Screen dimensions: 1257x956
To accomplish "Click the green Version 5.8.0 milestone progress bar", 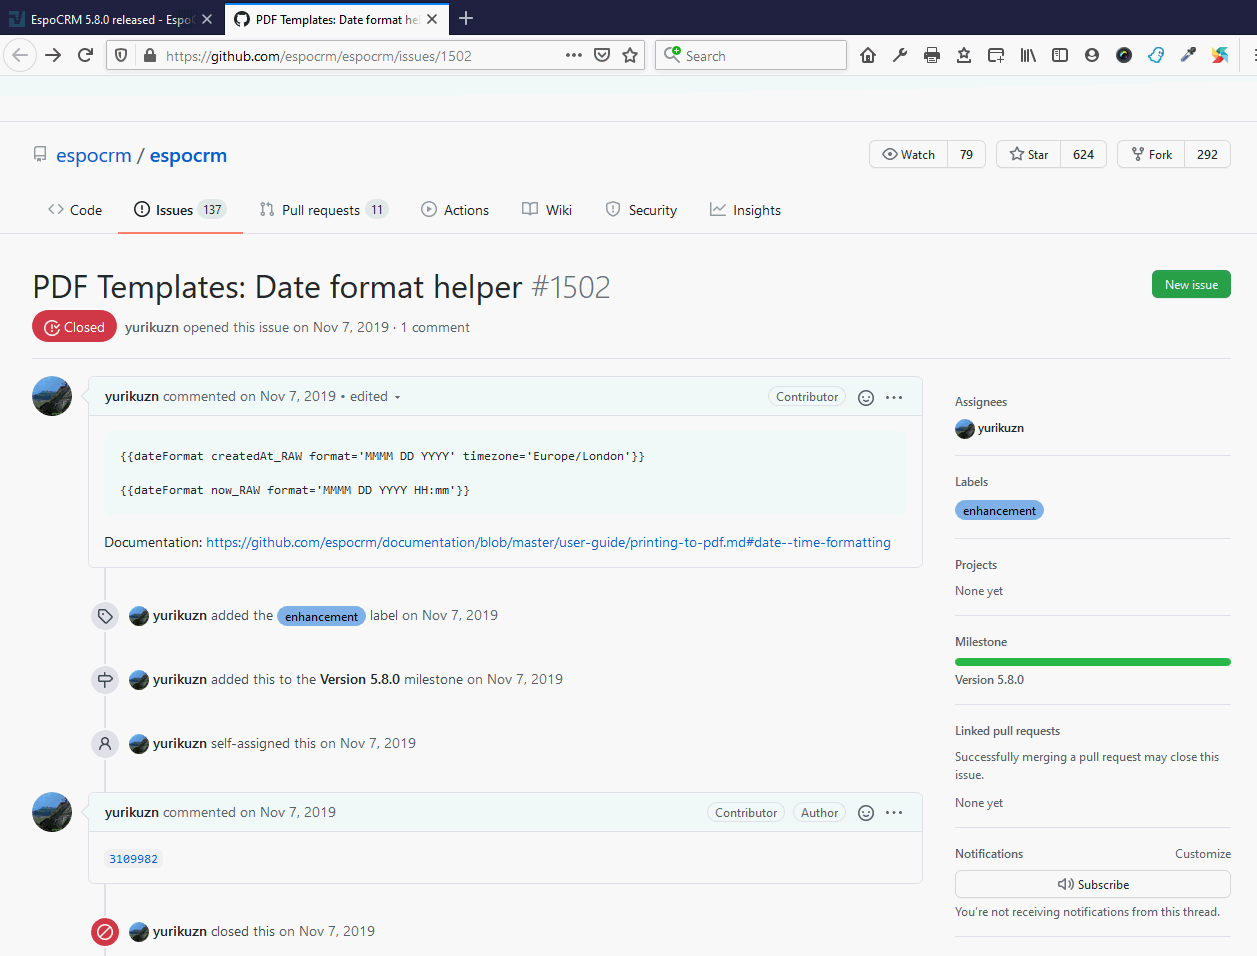I will tap(1092, 662).
